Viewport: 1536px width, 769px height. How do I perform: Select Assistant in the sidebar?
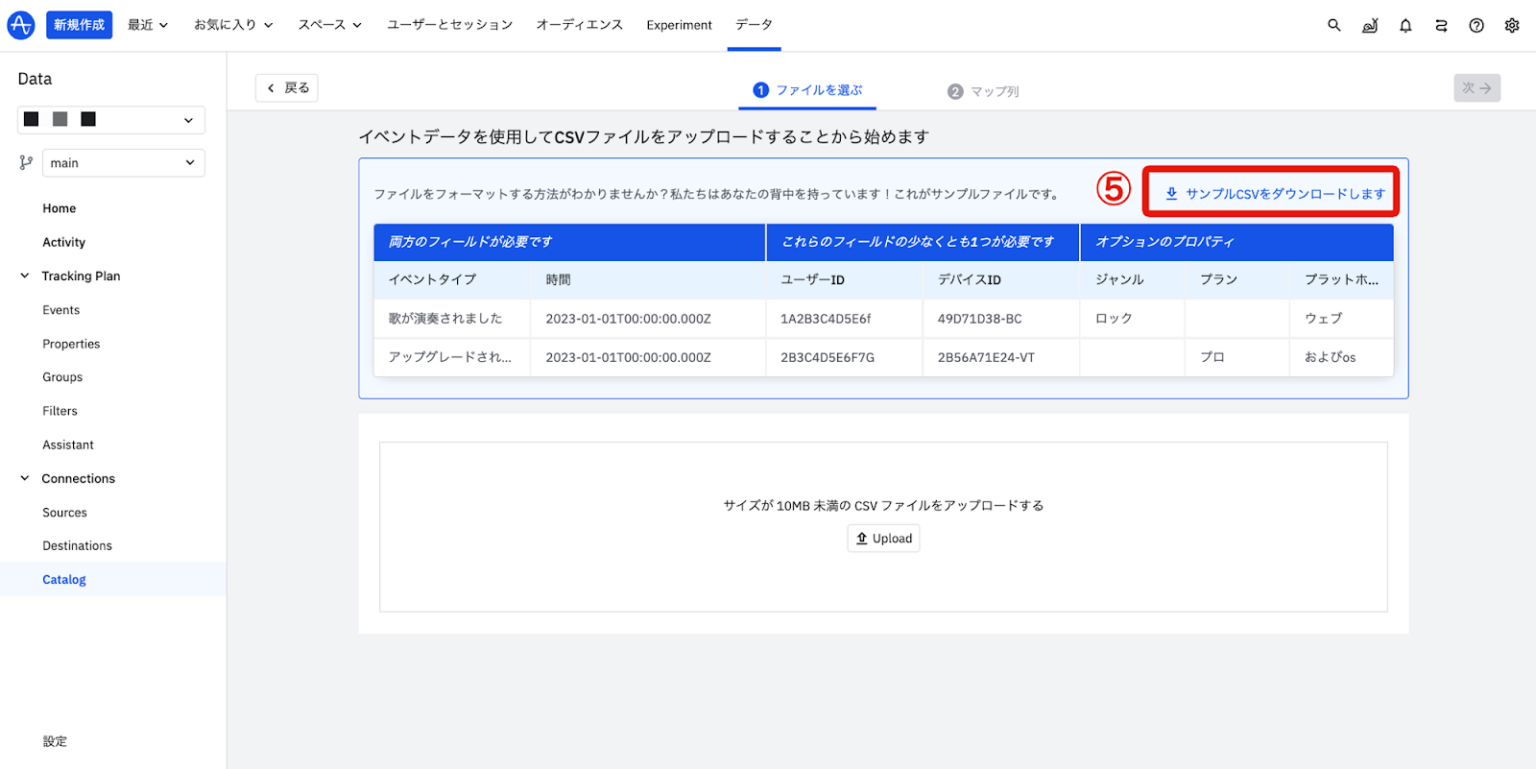[x=67, y=444]
